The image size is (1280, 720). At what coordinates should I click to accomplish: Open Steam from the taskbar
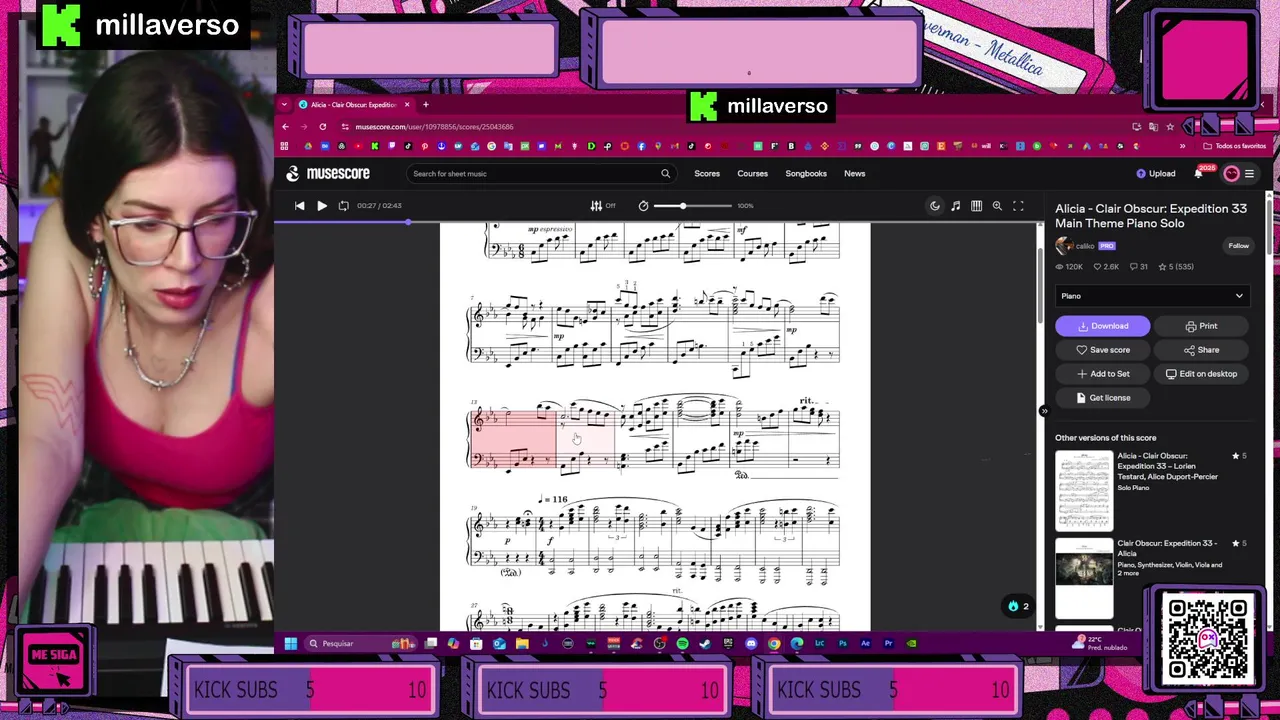coord(705,643)
